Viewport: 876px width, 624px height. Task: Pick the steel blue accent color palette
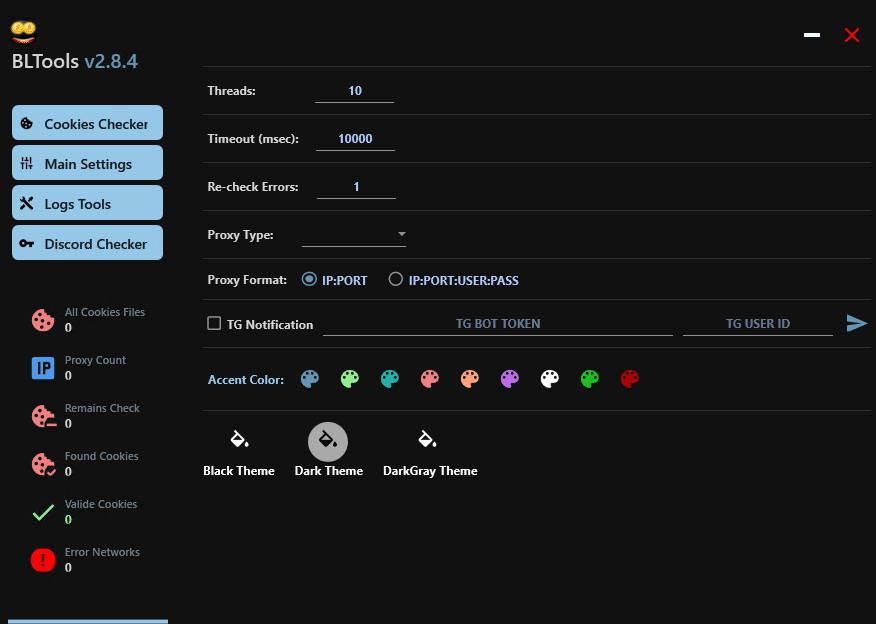coord(310,379)
